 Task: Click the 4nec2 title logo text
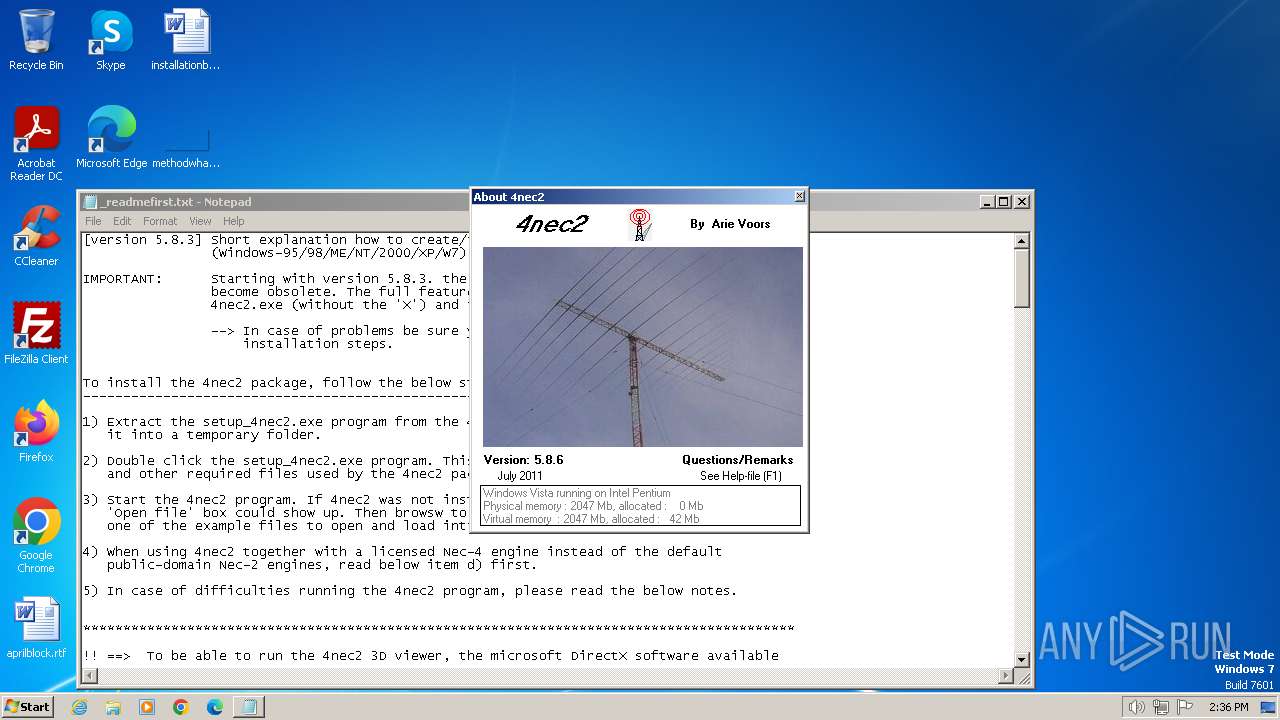coord(552,224)
